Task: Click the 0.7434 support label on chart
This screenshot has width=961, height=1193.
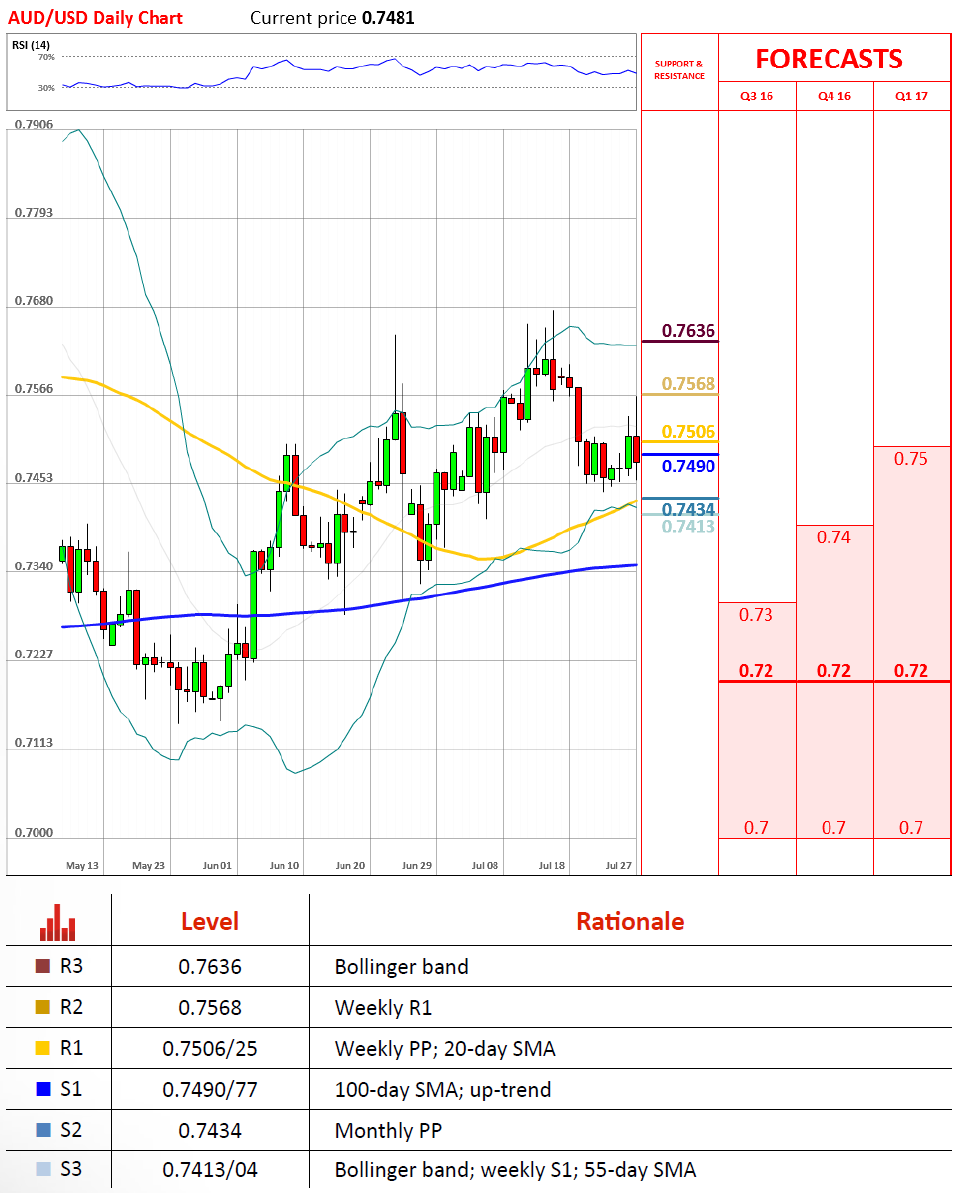Action: click(688, 508)
